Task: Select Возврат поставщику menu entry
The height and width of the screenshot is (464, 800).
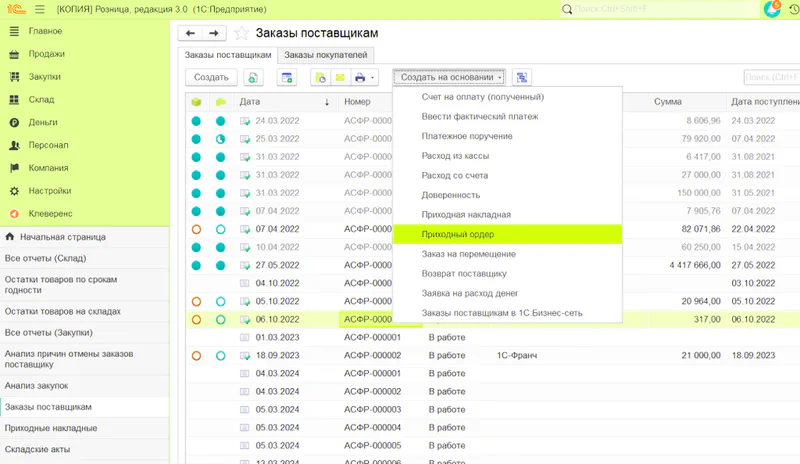Action: (463, 273)
